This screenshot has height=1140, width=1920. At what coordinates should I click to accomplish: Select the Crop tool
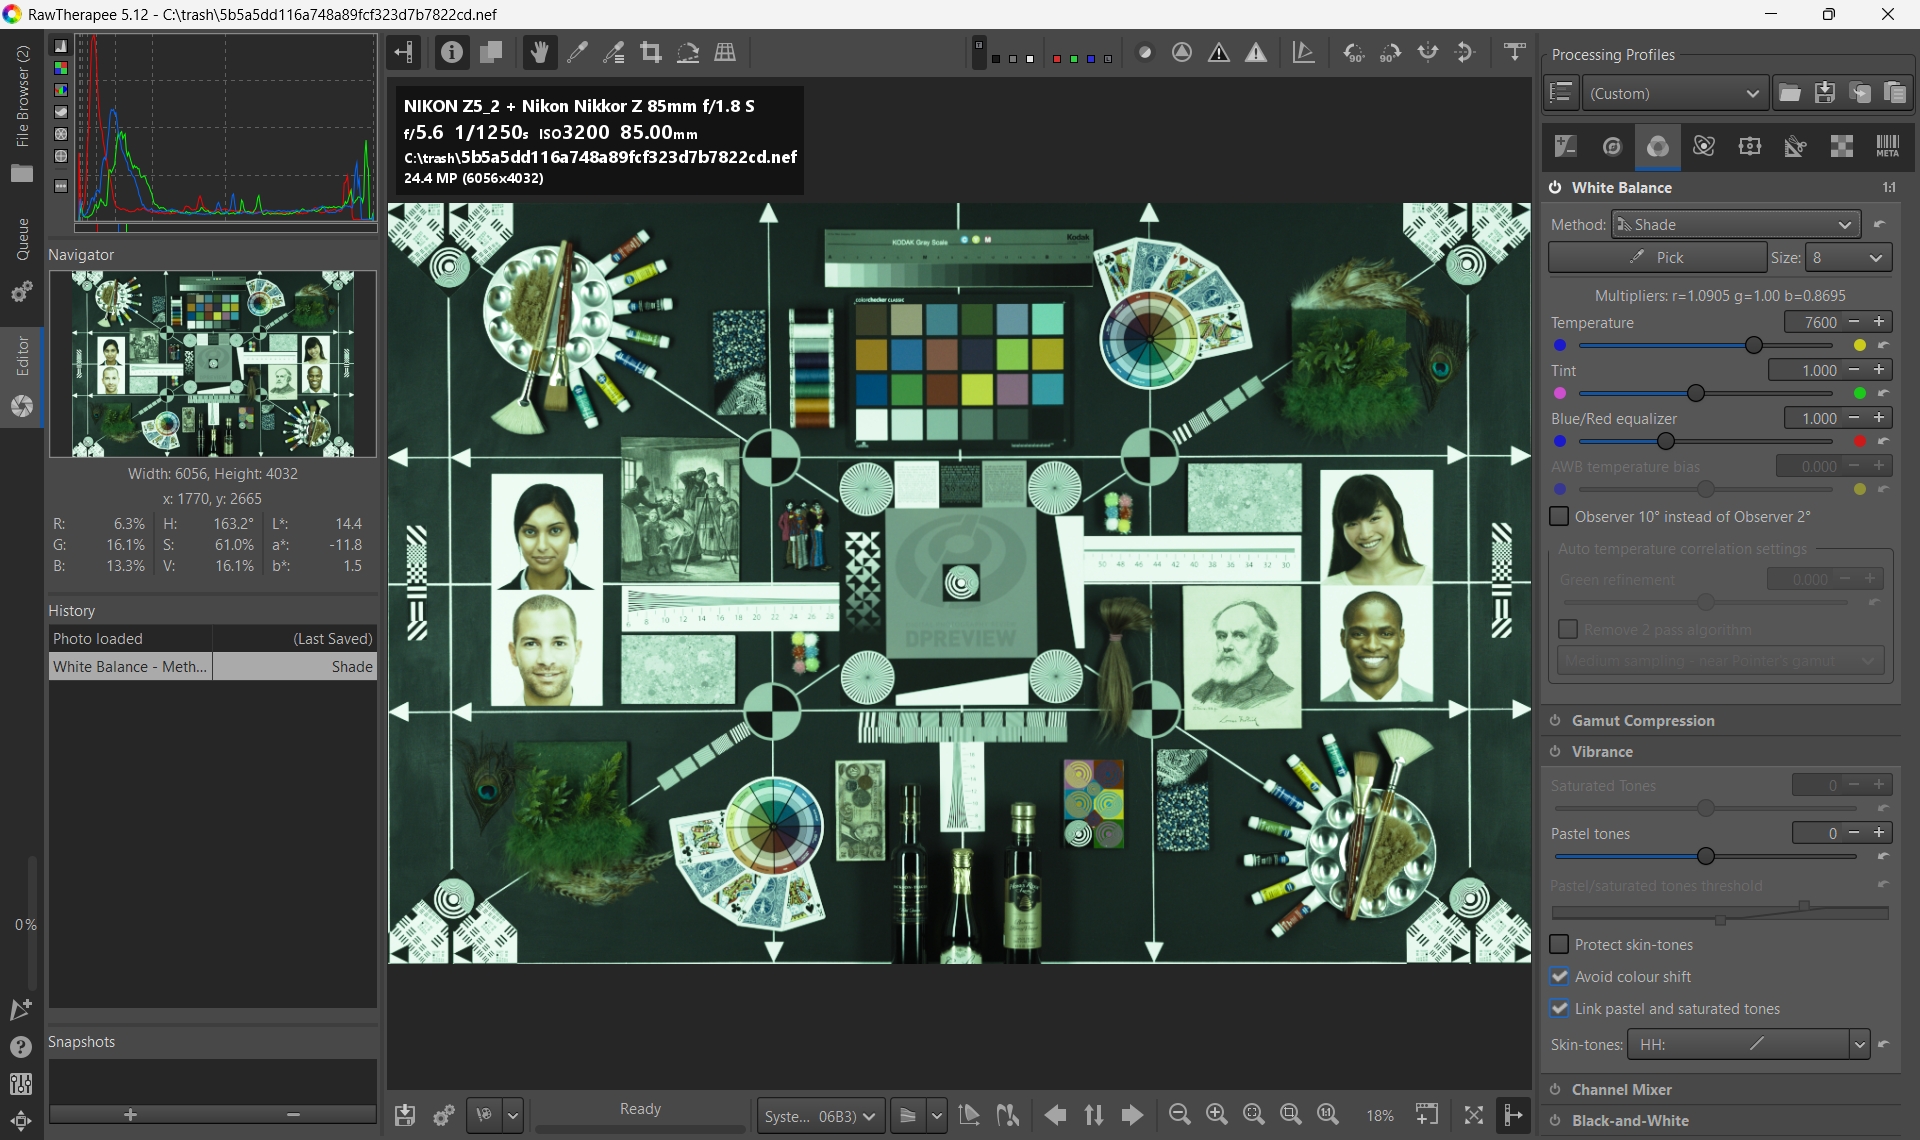coord(651,52)
